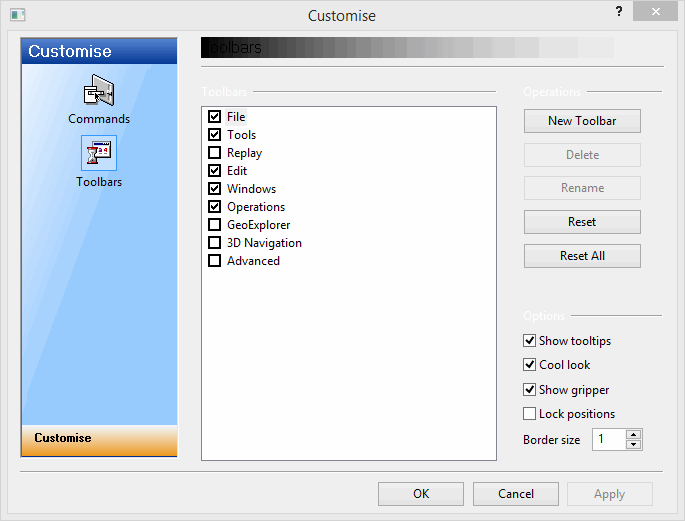Viewport: 685px width, 521px height.
Task: Click the Rename button
Action: click(582, 188)
